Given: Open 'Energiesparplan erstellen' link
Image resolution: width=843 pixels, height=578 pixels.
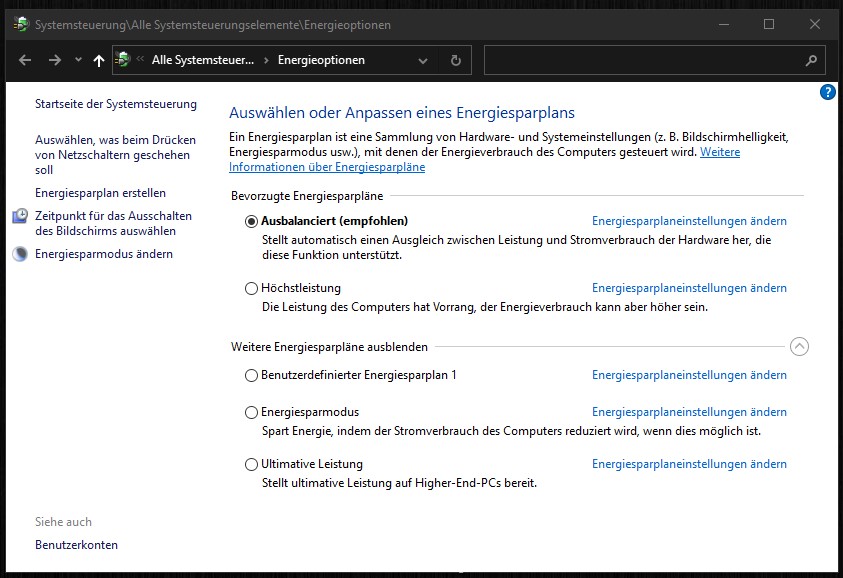Looking at the screenshot, I should click(x=100, y=193).
